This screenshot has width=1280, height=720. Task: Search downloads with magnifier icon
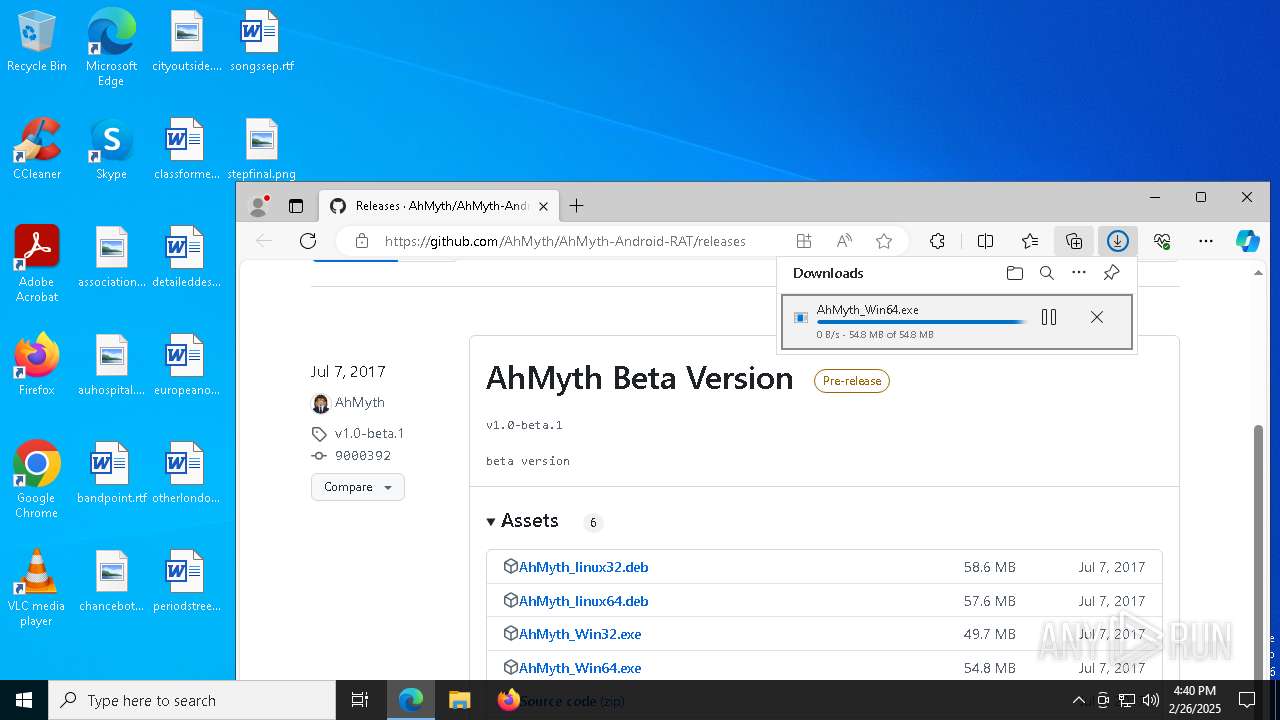[1047, 273]
